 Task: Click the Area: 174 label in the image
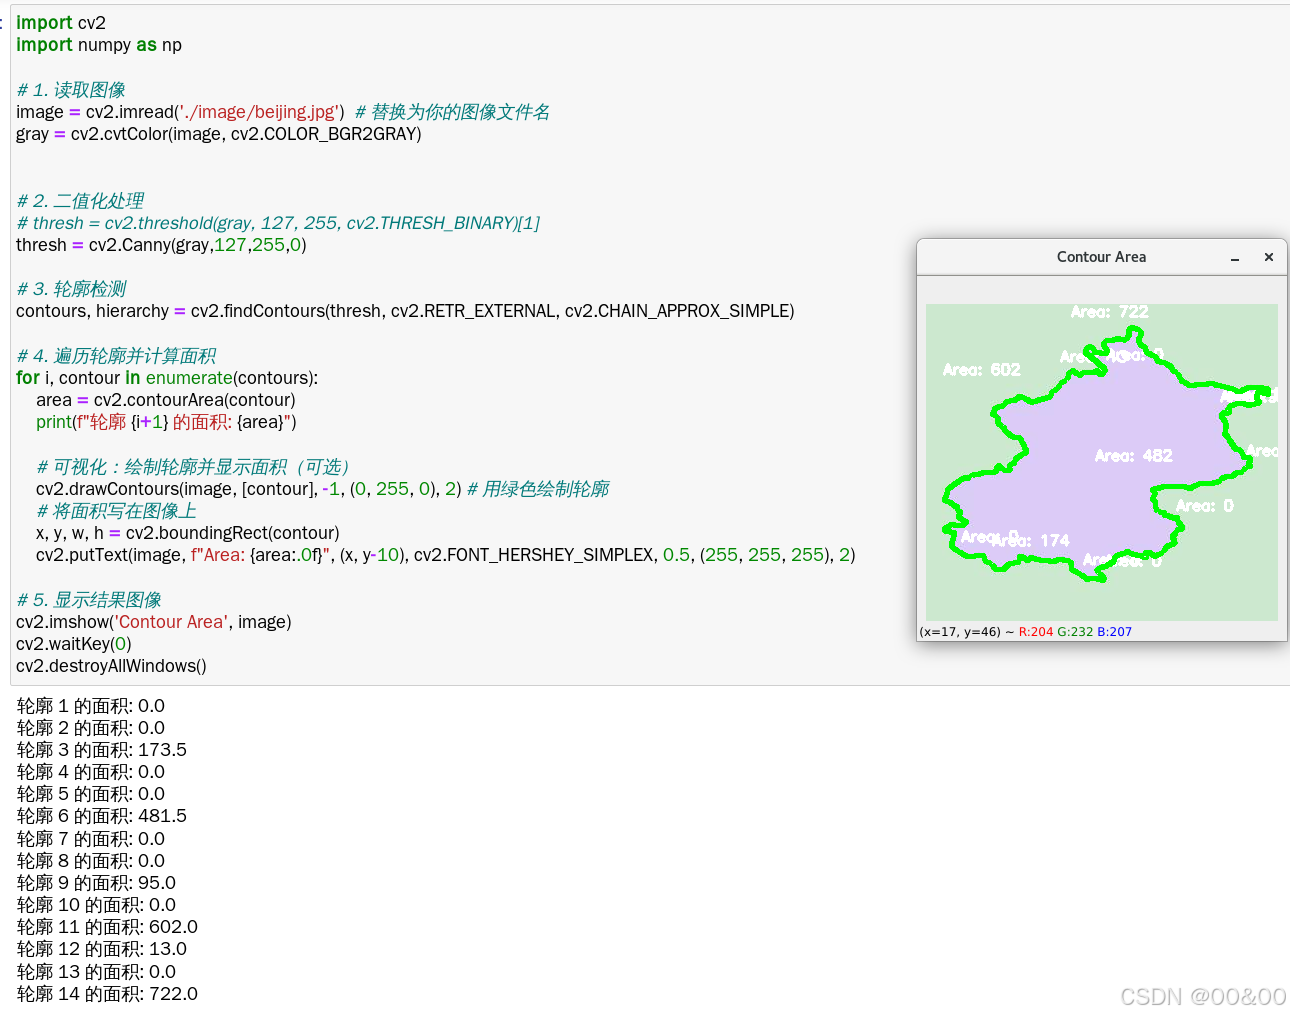tap(1035, 540)
